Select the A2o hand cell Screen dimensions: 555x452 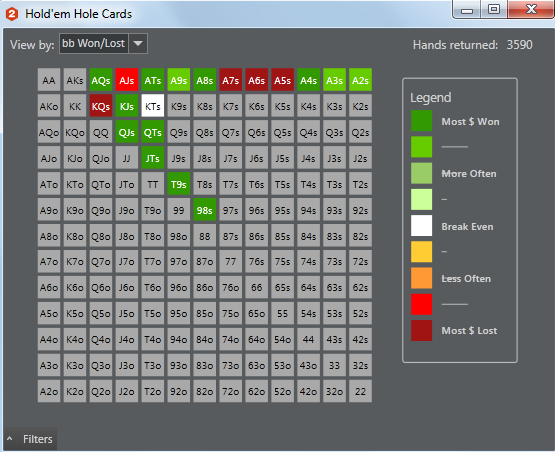49,391
